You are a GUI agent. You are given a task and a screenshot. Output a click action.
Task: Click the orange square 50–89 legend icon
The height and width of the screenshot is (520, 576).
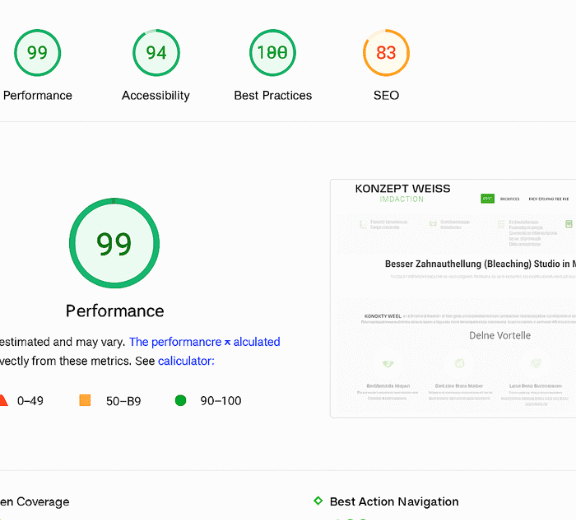(85, 400)
